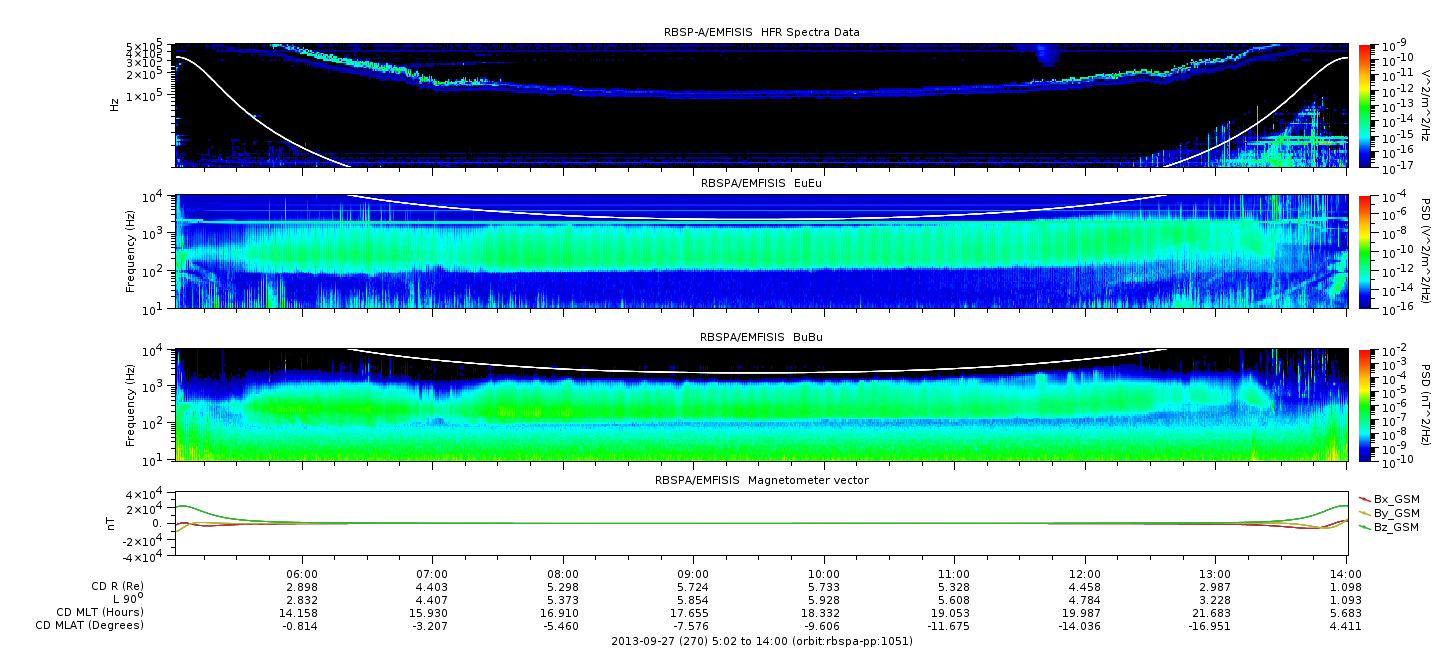Click the 10:00 time axis label

tap(823, 575)
